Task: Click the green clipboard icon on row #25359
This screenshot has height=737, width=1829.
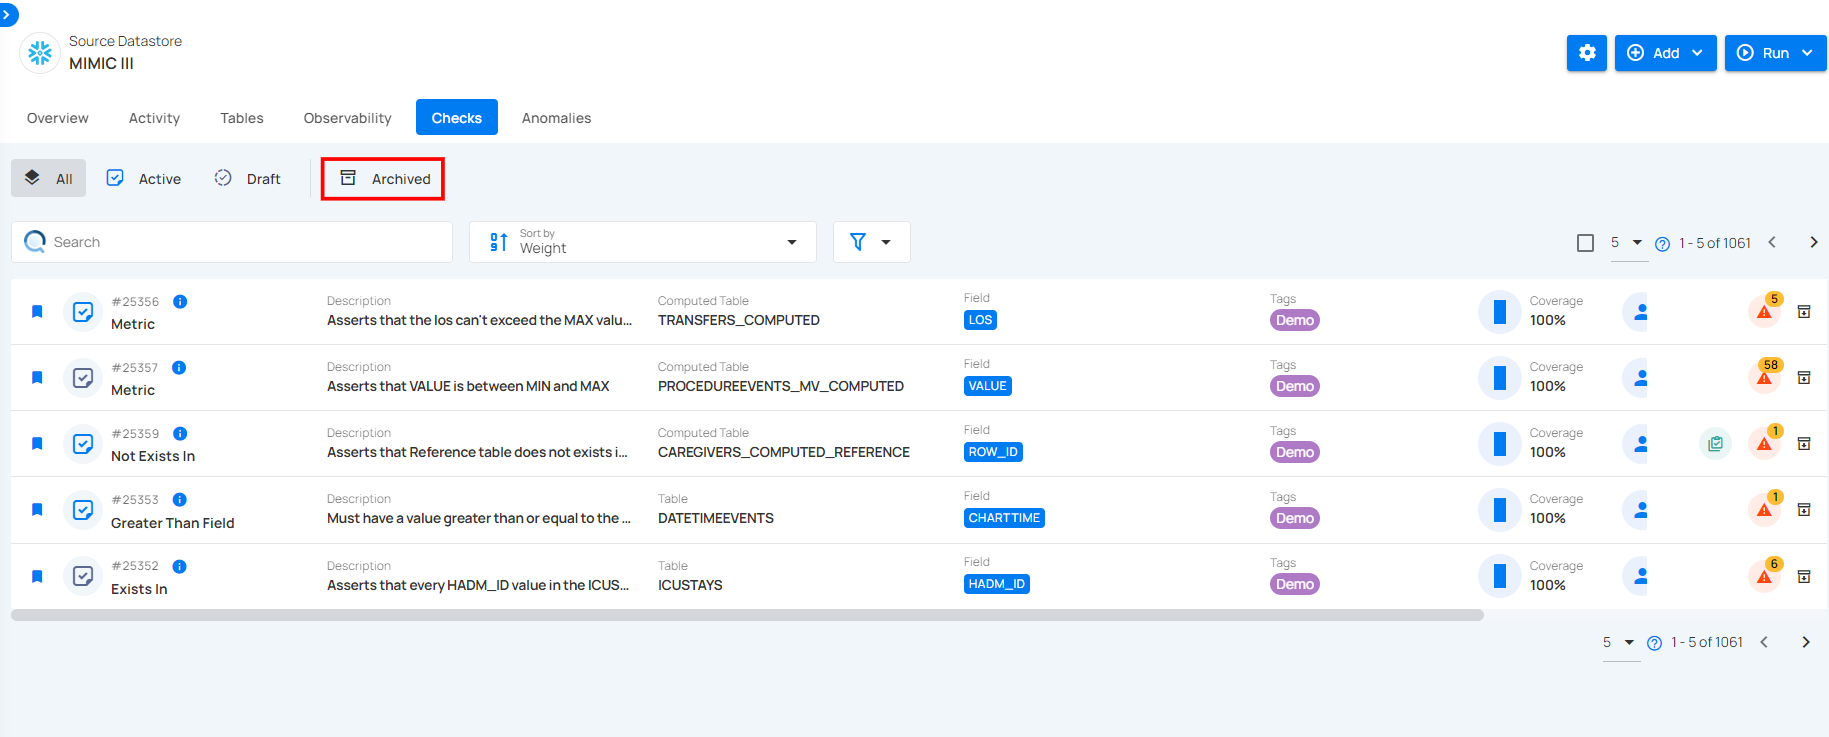Action: (1715, 443)
